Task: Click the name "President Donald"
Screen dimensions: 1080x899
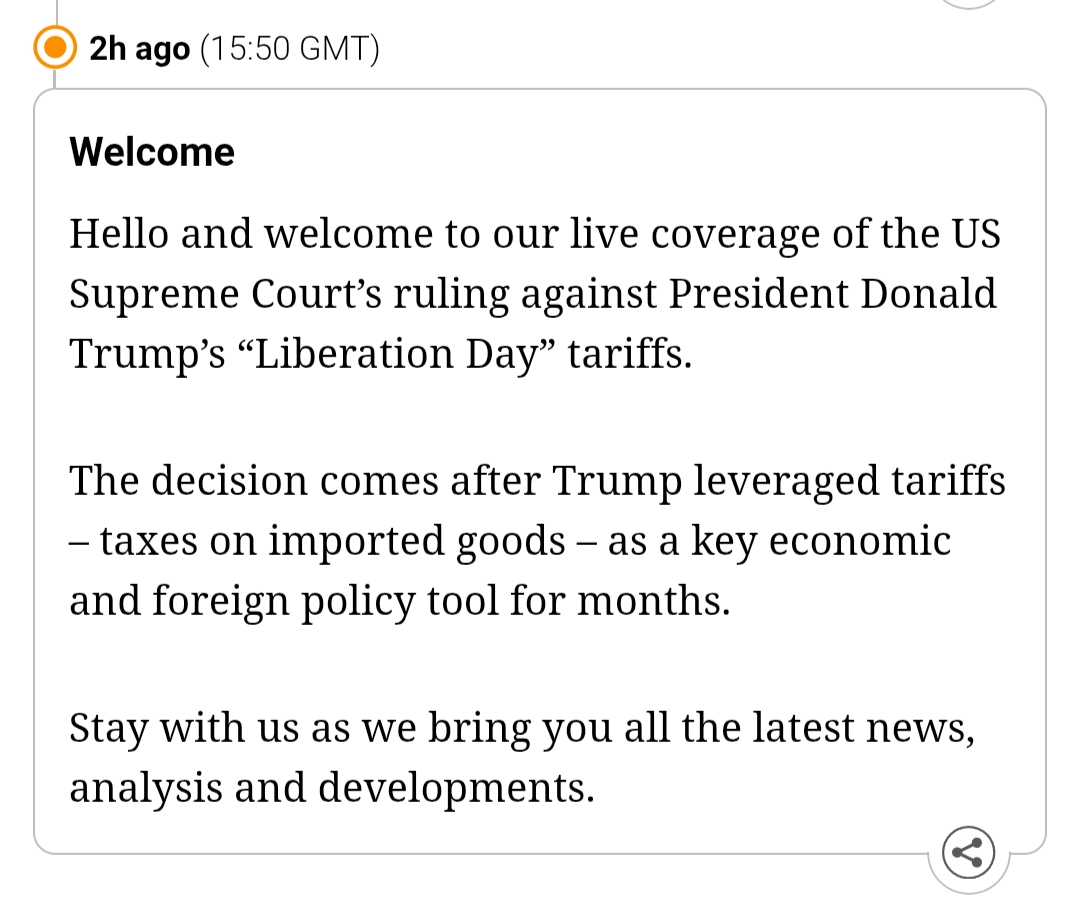Action: pyautogui.click(x=833, y=294)
